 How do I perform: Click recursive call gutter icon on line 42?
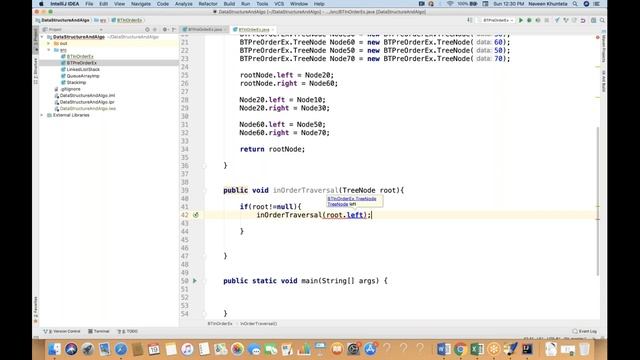[196, 215]
